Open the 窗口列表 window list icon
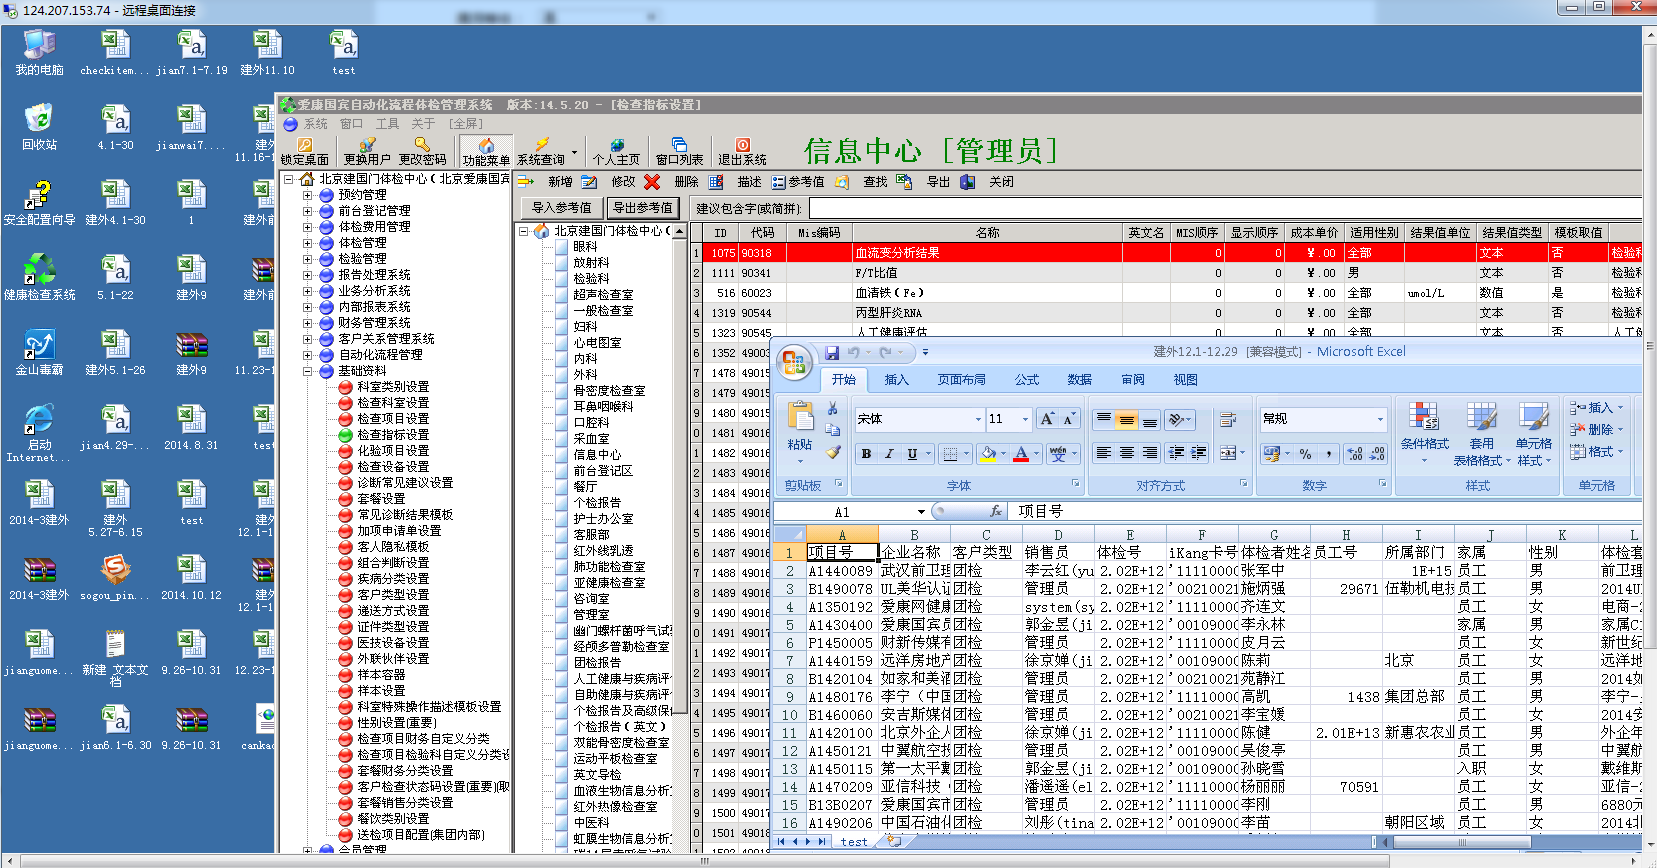This screenshot has width=1657, height=868. (679, 145)
